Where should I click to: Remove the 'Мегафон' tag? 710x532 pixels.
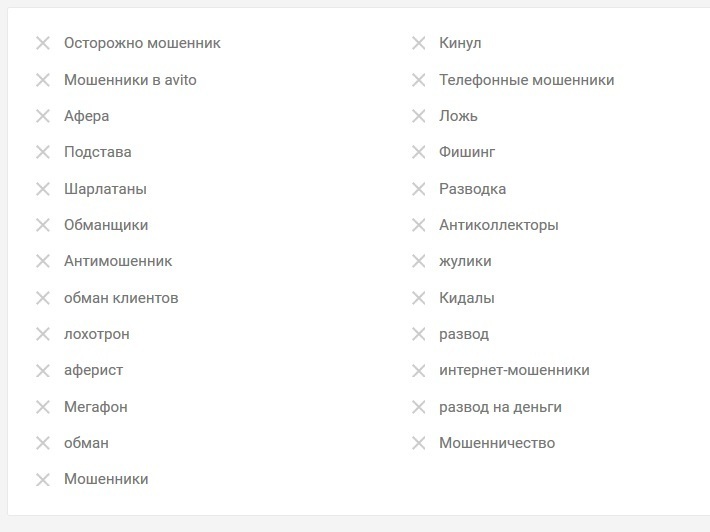(x=43, y=407)
